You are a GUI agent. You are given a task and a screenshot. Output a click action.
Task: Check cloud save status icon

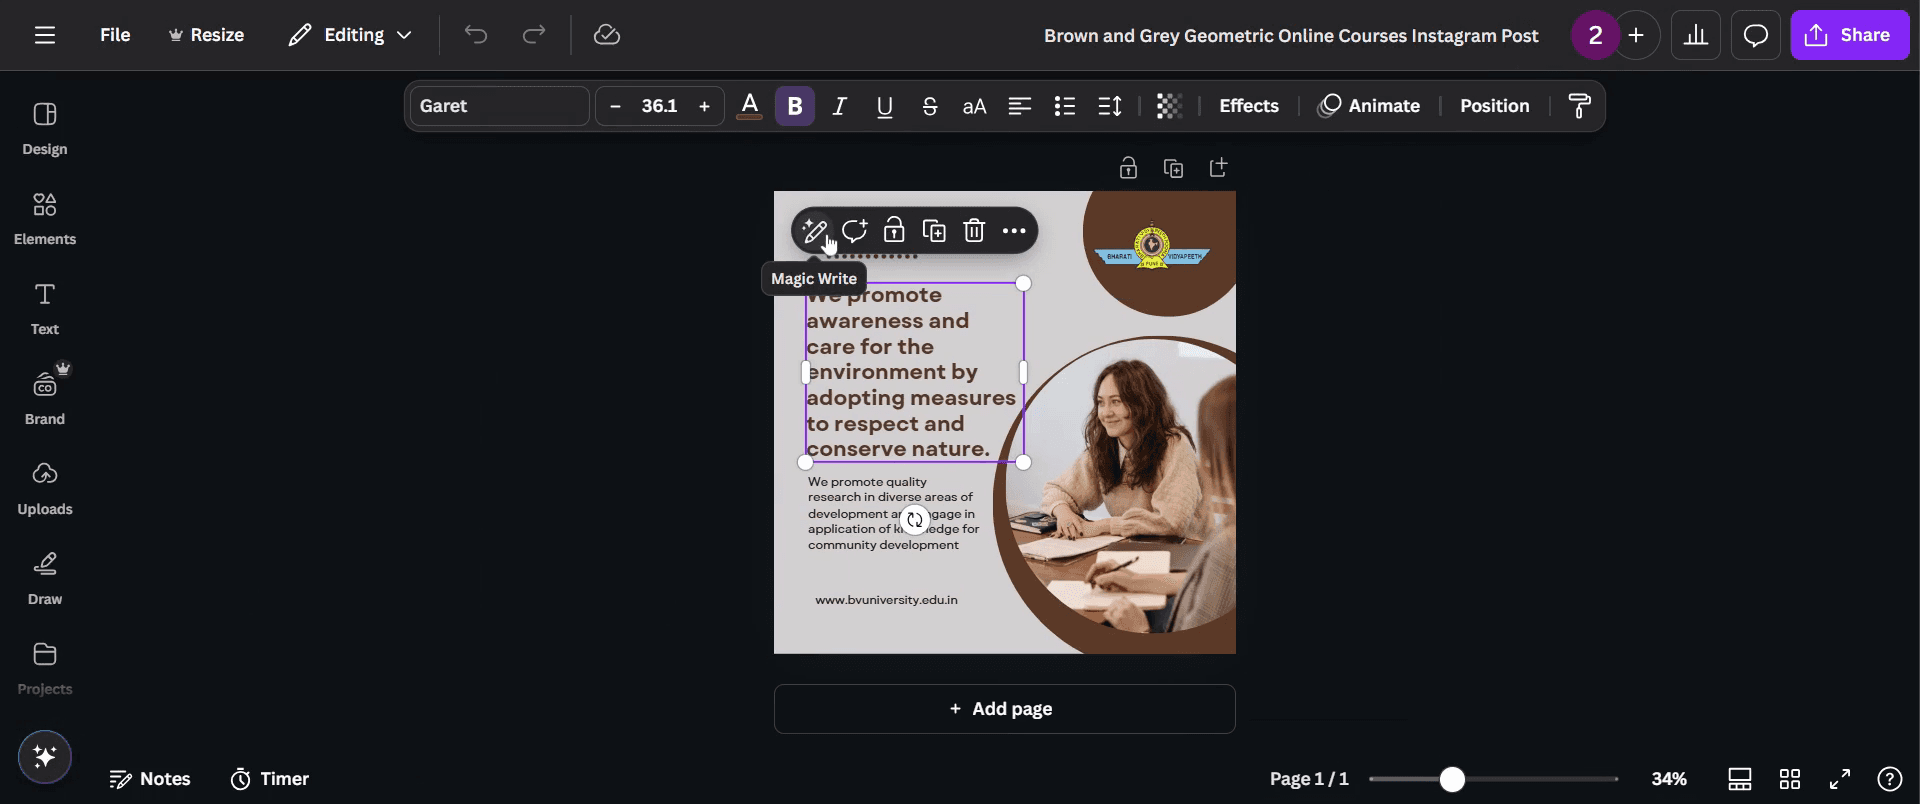click(x=606, y=35)
